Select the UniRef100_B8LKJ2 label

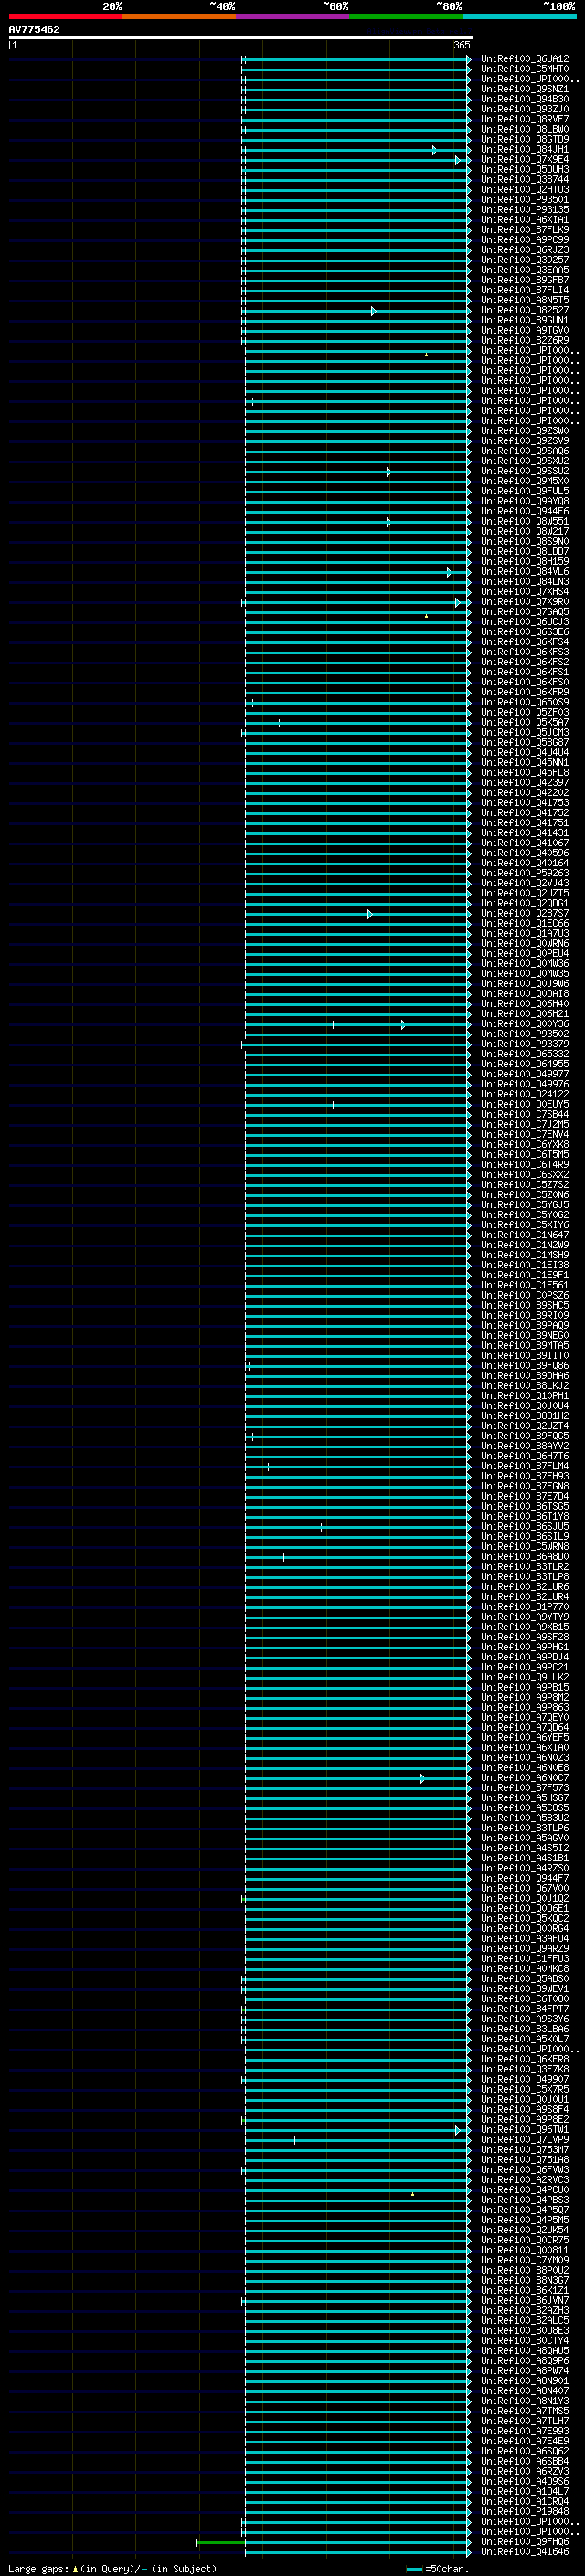525,1385
